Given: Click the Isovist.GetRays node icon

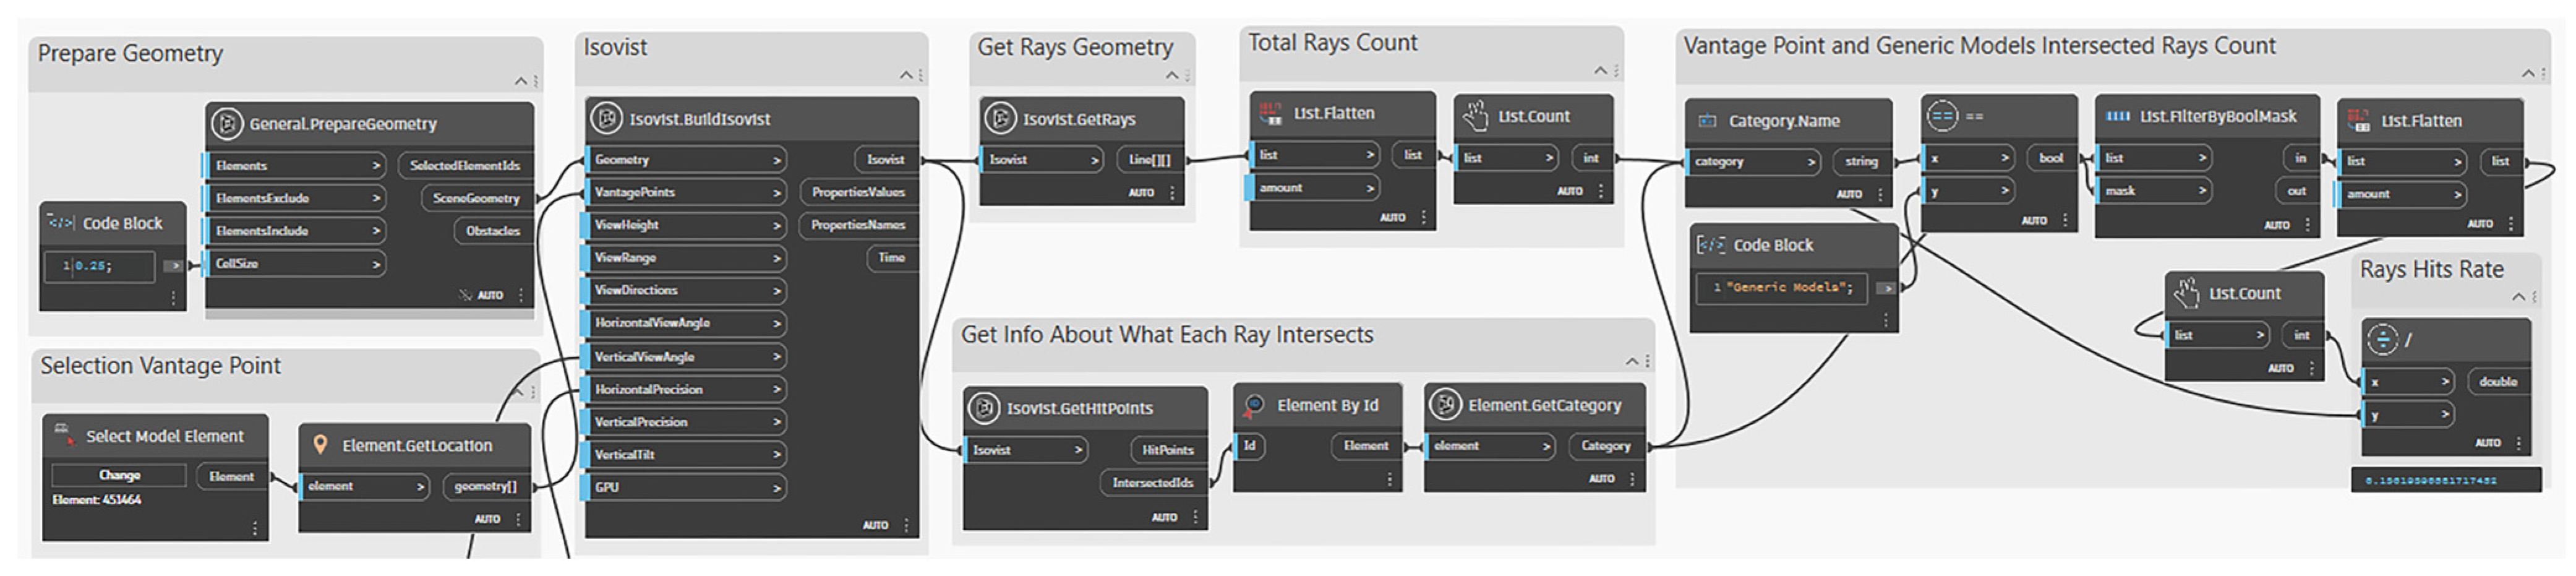Looking at the screenshot, I should tap(1000, 119).
